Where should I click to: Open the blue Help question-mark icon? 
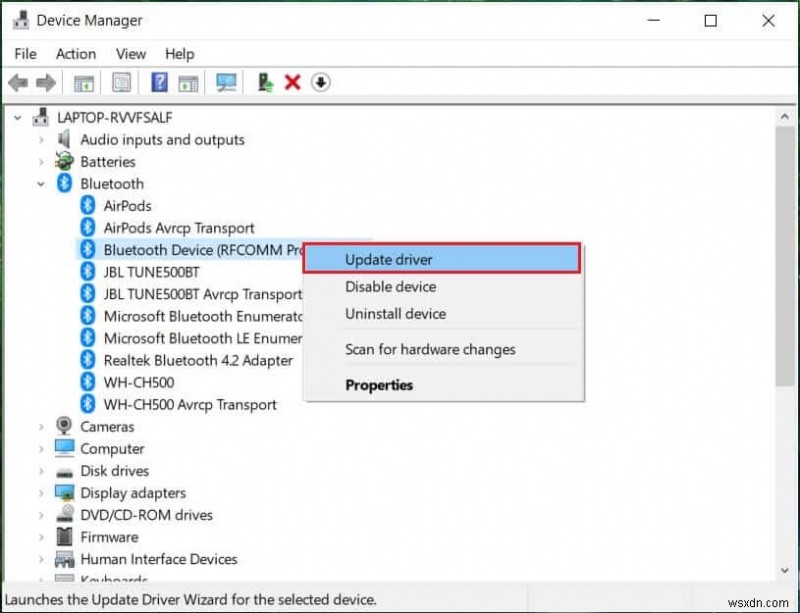159,82
